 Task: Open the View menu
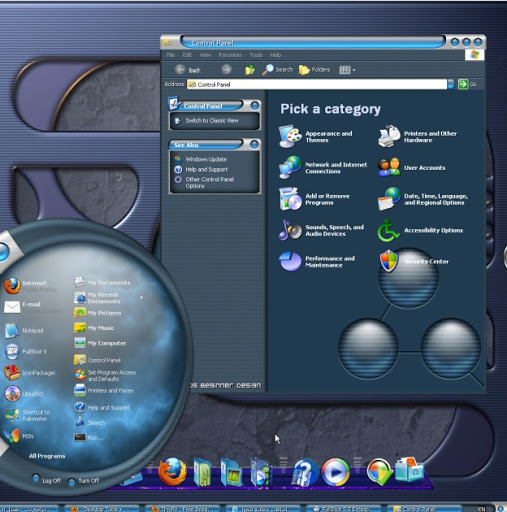tap(205, 55)
